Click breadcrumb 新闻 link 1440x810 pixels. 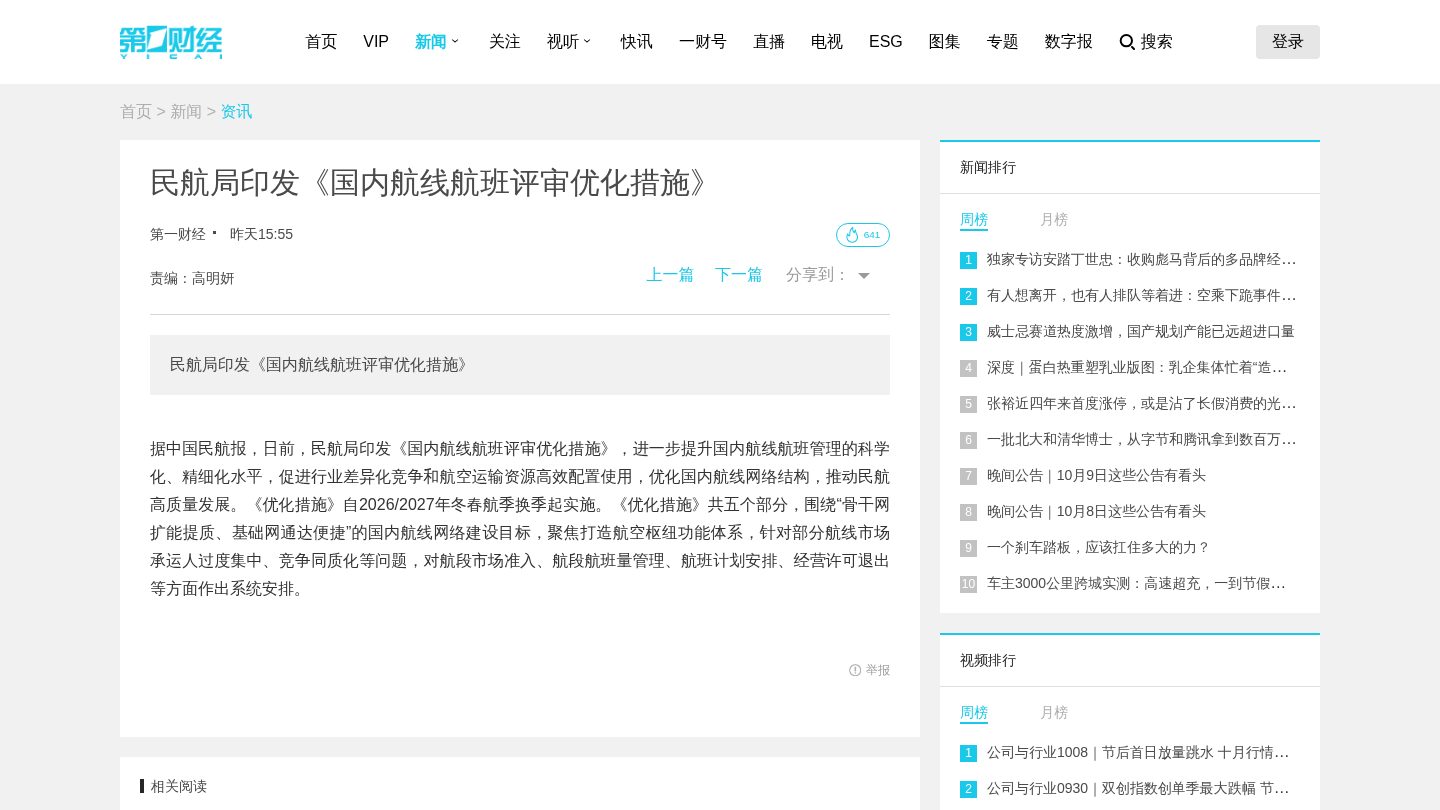186,112
